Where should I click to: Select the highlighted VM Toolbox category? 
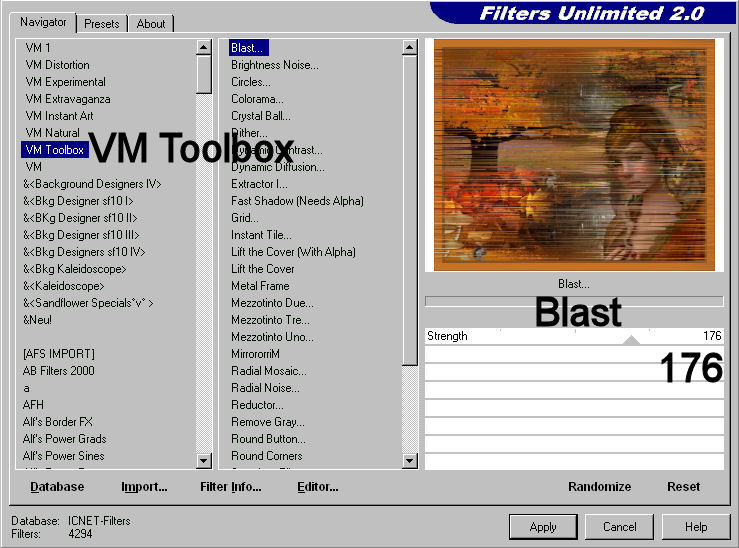click(55, 150)
